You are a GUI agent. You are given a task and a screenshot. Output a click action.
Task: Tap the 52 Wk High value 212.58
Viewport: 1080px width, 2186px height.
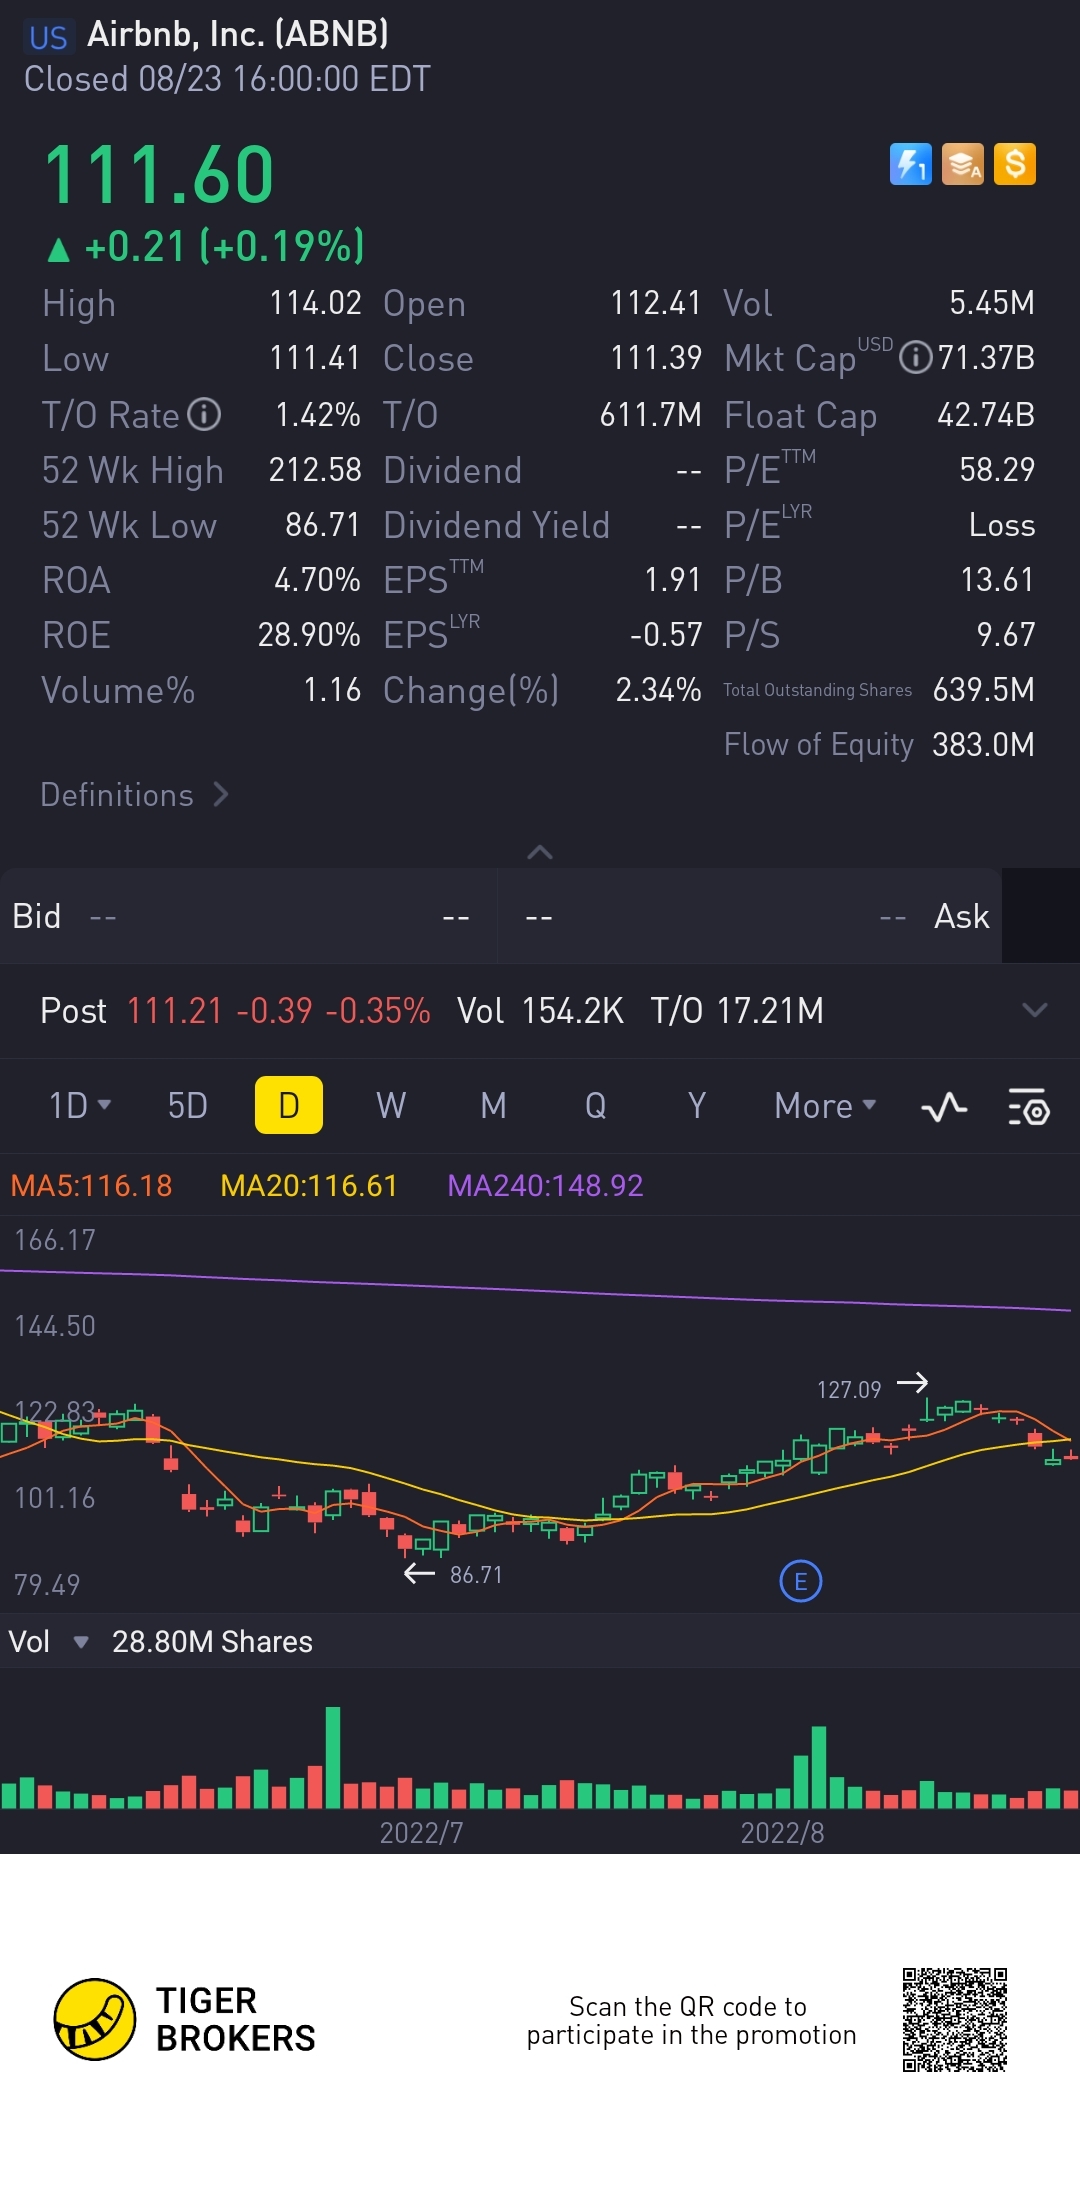pos(315,469)
